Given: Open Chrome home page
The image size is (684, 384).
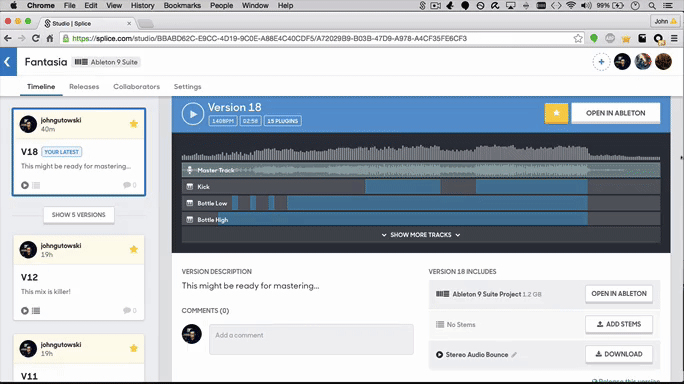Looking at the screenshot, I should [50, 38].
